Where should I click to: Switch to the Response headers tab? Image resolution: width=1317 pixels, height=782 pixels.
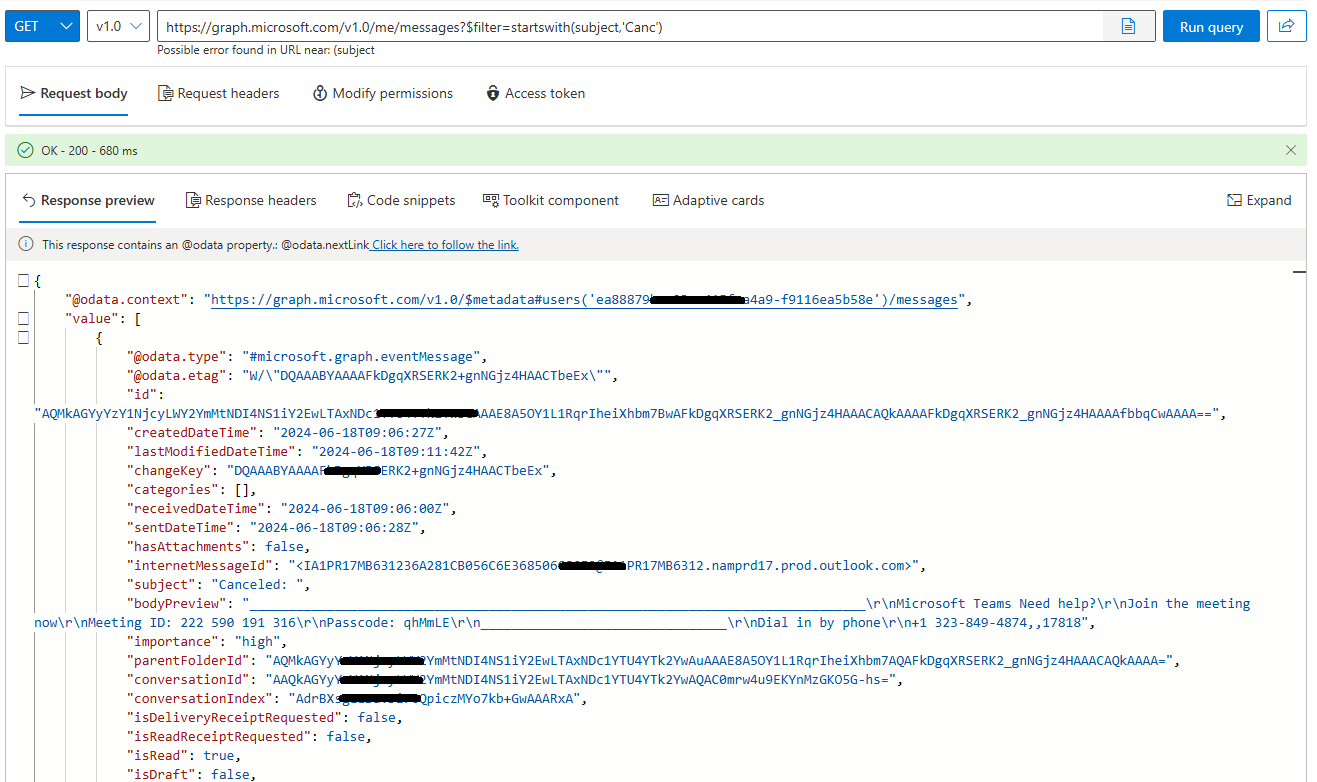tap(251, 200)
